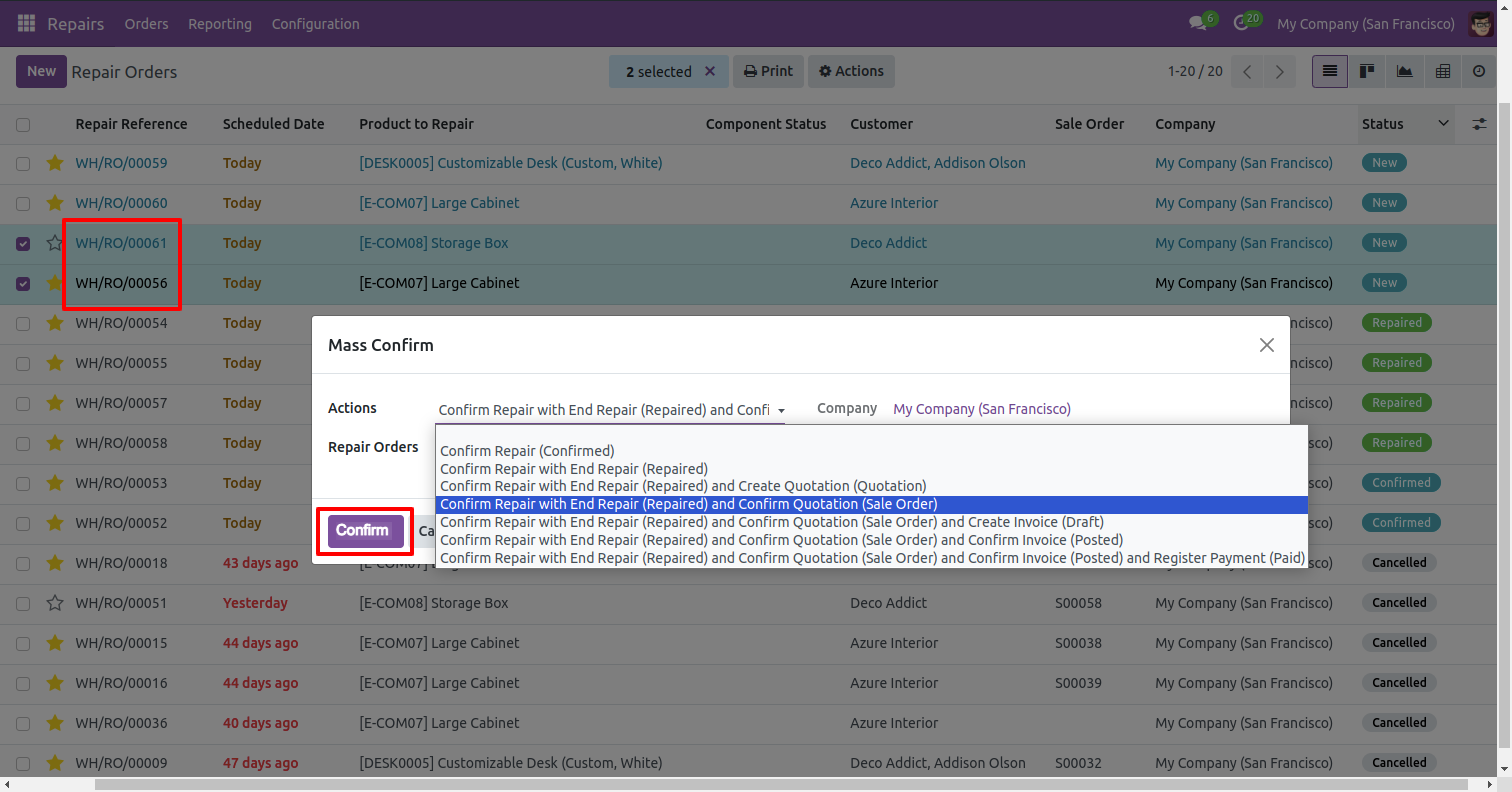Switch to Kanban view
This screenshot has width=1512, height=792.
1366,71
